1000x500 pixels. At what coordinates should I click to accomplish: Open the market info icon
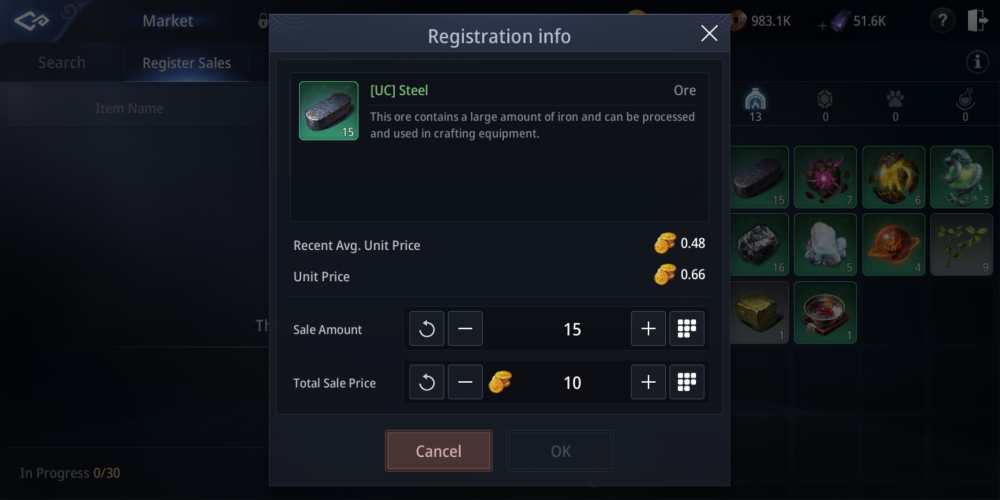click(x=977, y=62)
